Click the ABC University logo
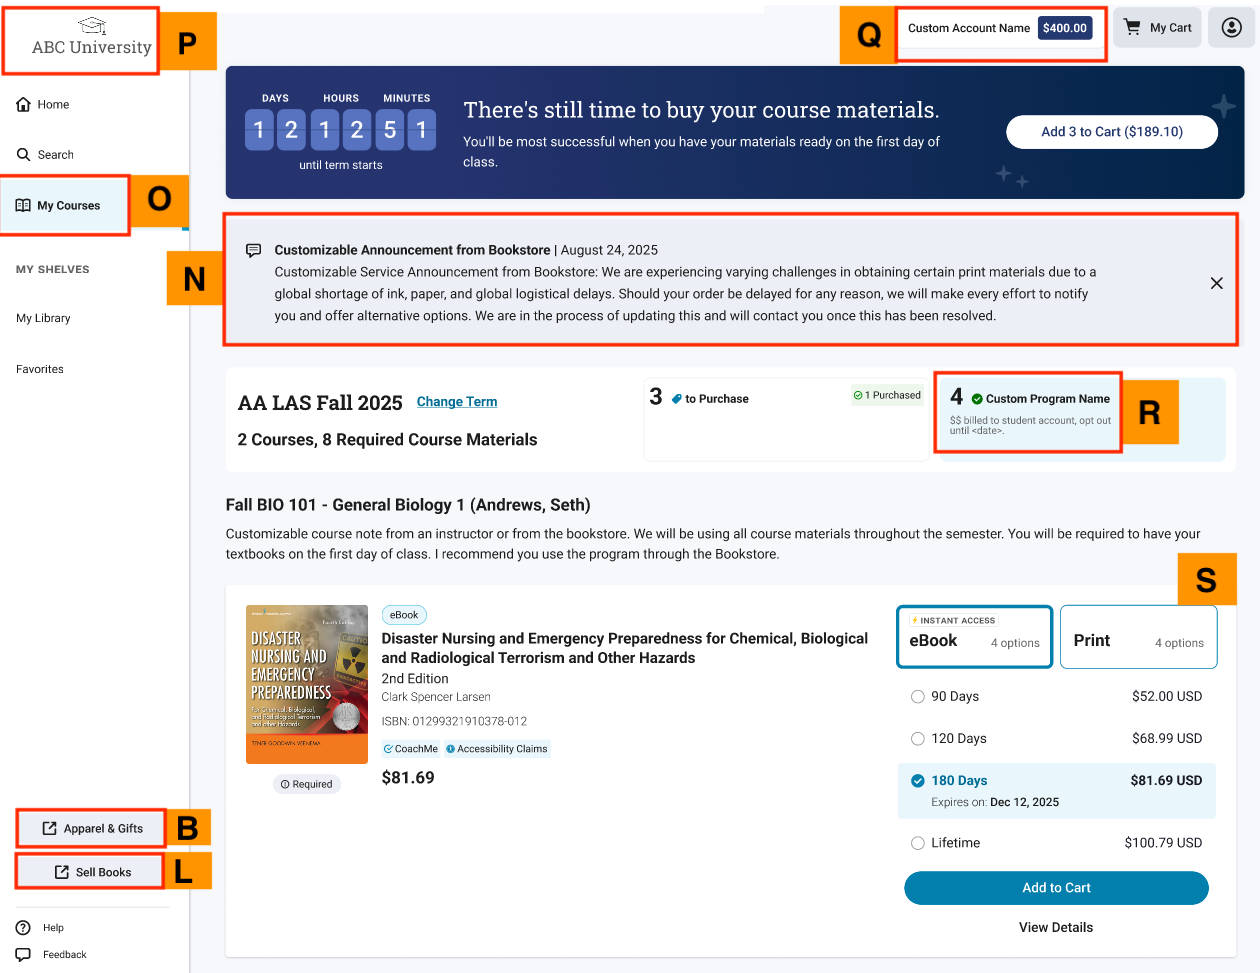 (91, 38)
